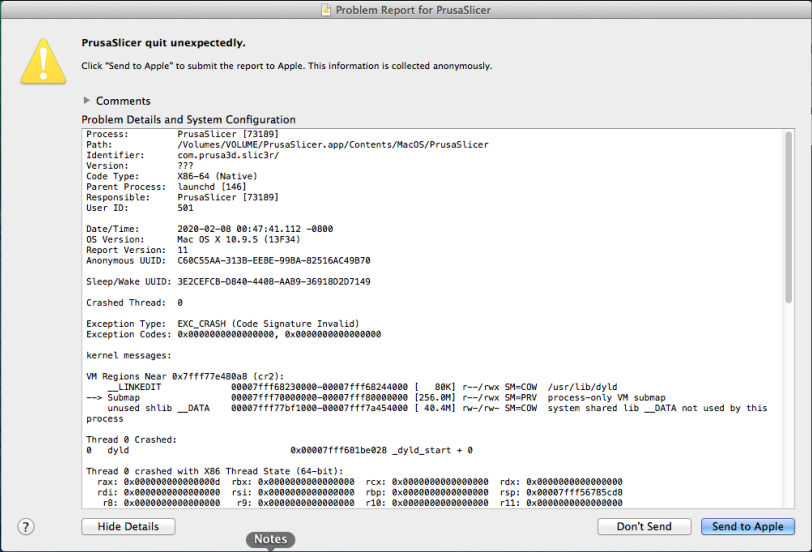
Task: Click the 'Parent Process: launchd [146]' line
Action: coord(166,187)
